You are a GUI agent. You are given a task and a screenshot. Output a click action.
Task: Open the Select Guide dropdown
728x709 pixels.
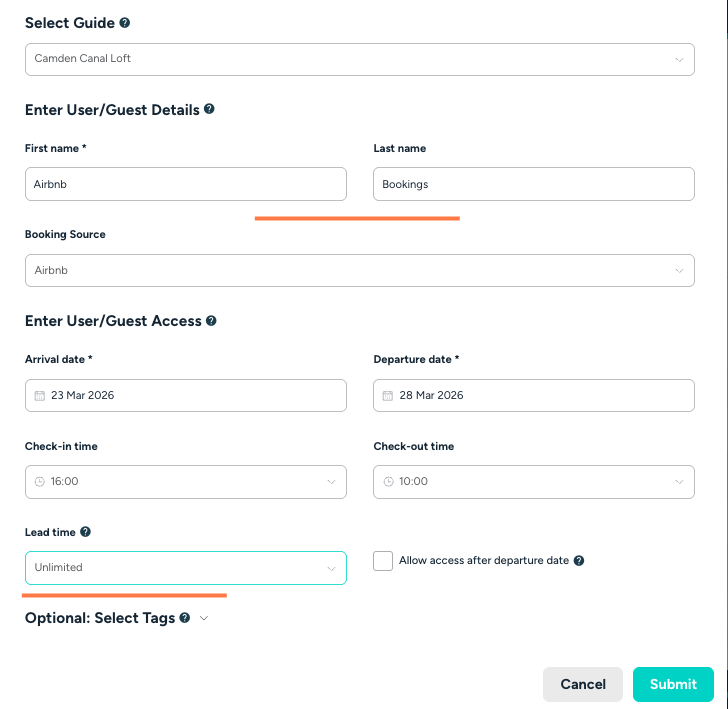coord(360,59)
